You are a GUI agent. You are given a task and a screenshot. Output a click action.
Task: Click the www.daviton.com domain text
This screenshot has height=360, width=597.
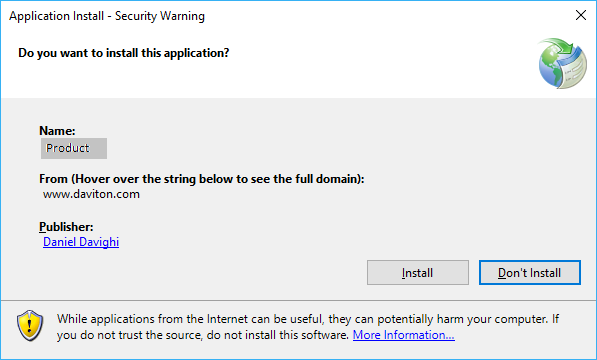[x=91, y=194]
